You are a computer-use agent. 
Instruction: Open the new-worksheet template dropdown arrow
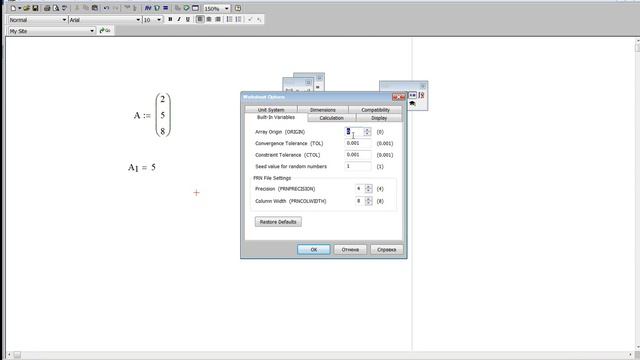click(19, 8)
